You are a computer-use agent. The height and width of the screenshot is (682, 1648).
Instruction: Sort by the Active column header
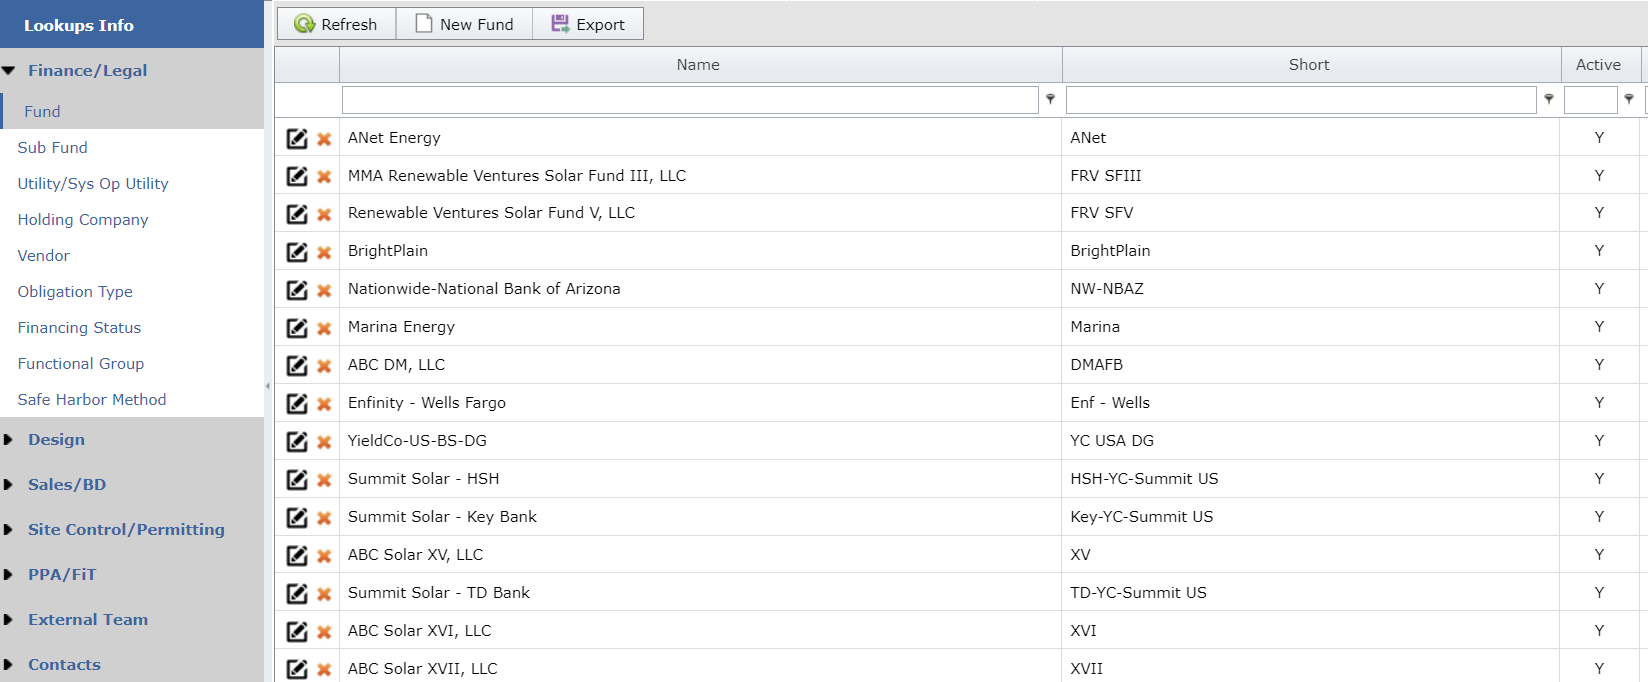[1600, 65]
